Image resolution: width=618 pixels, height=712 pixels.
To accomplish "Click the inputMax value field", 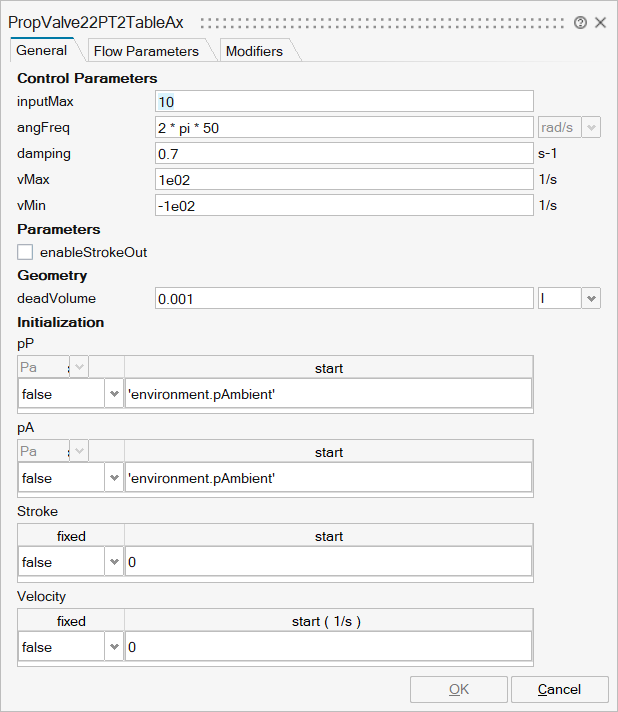I will pyautogui.click(x=344, y=101).
